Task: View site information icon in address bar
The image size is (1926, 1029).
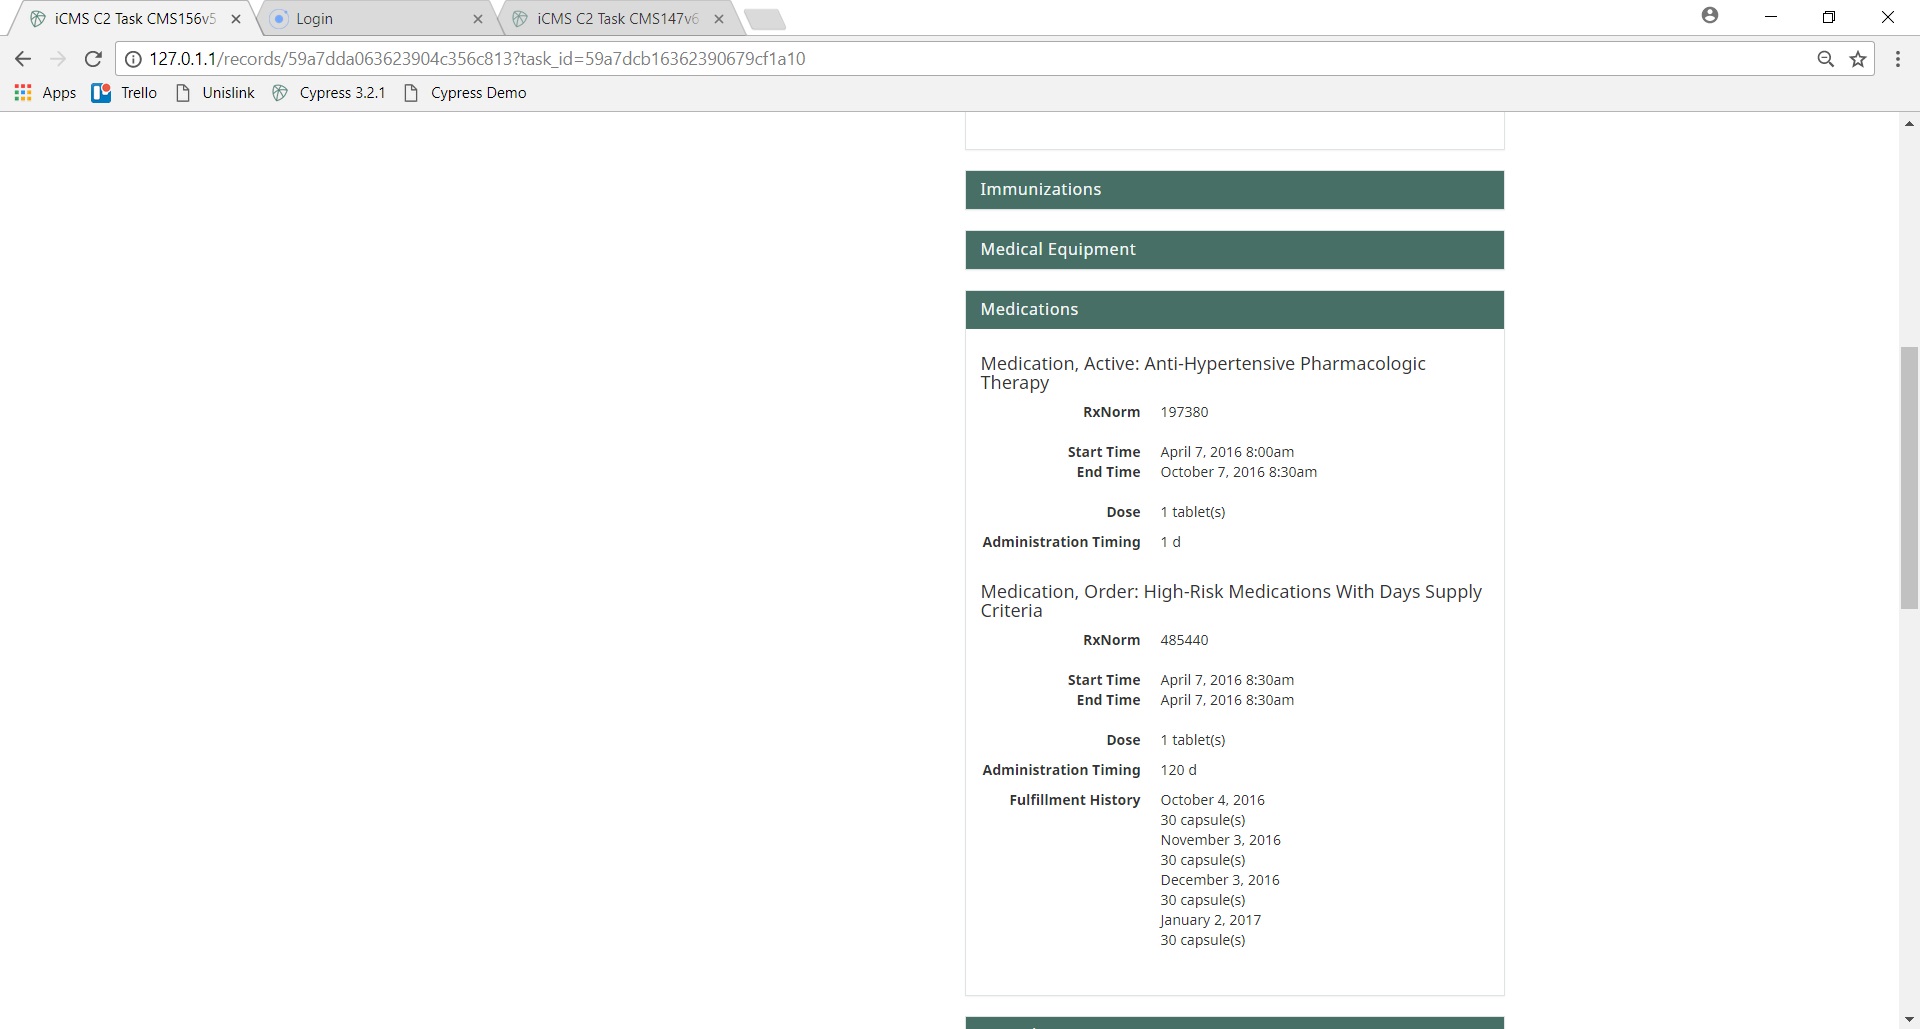Action: (133, 59)
